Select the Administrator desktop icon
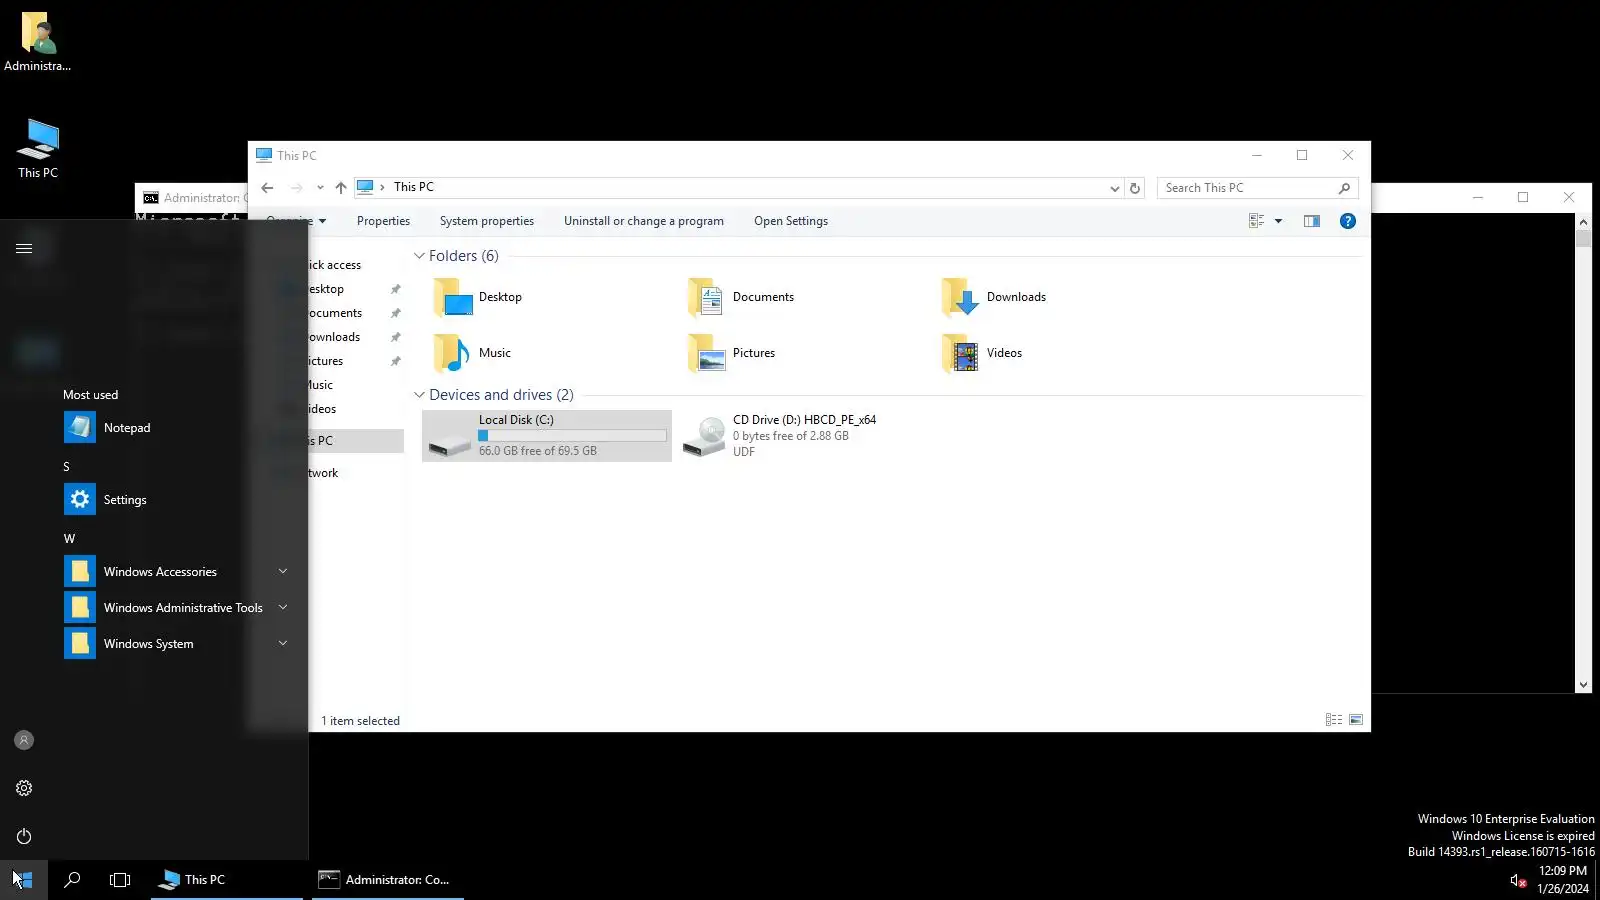 (x=38, y=42)
